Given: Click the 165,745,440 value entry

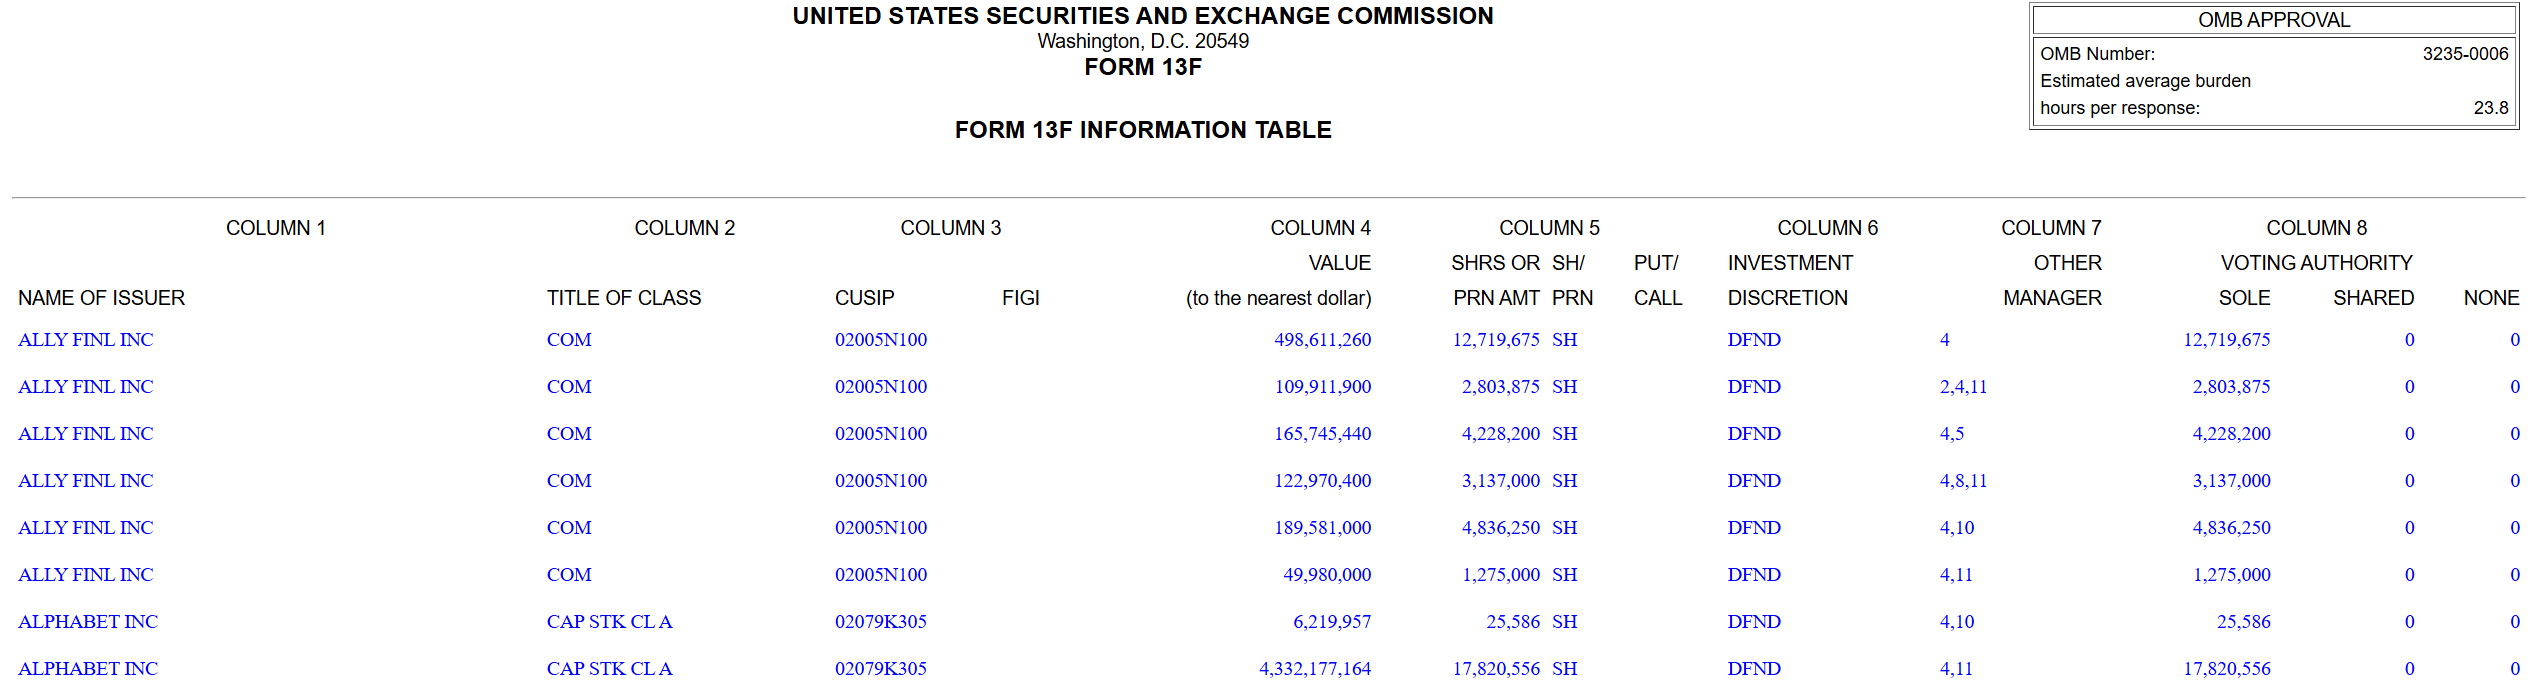Looking at the screenshot, I should click(1322, 434).
